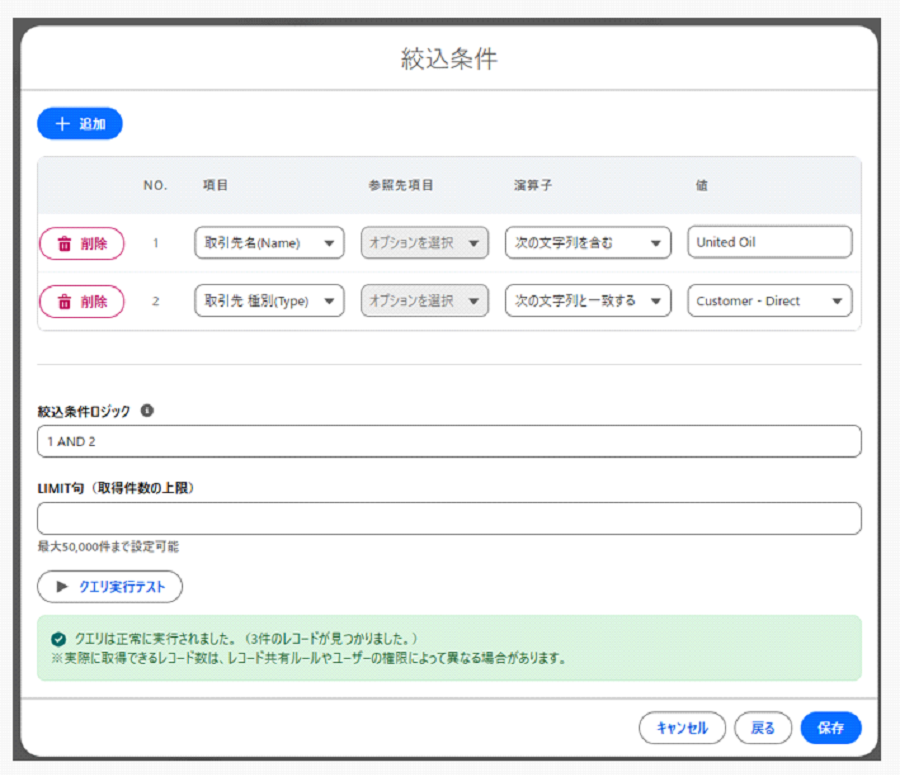Delete condition row 1 using the trash button
The width and height of the screenshot is (901, 775).
82,243
